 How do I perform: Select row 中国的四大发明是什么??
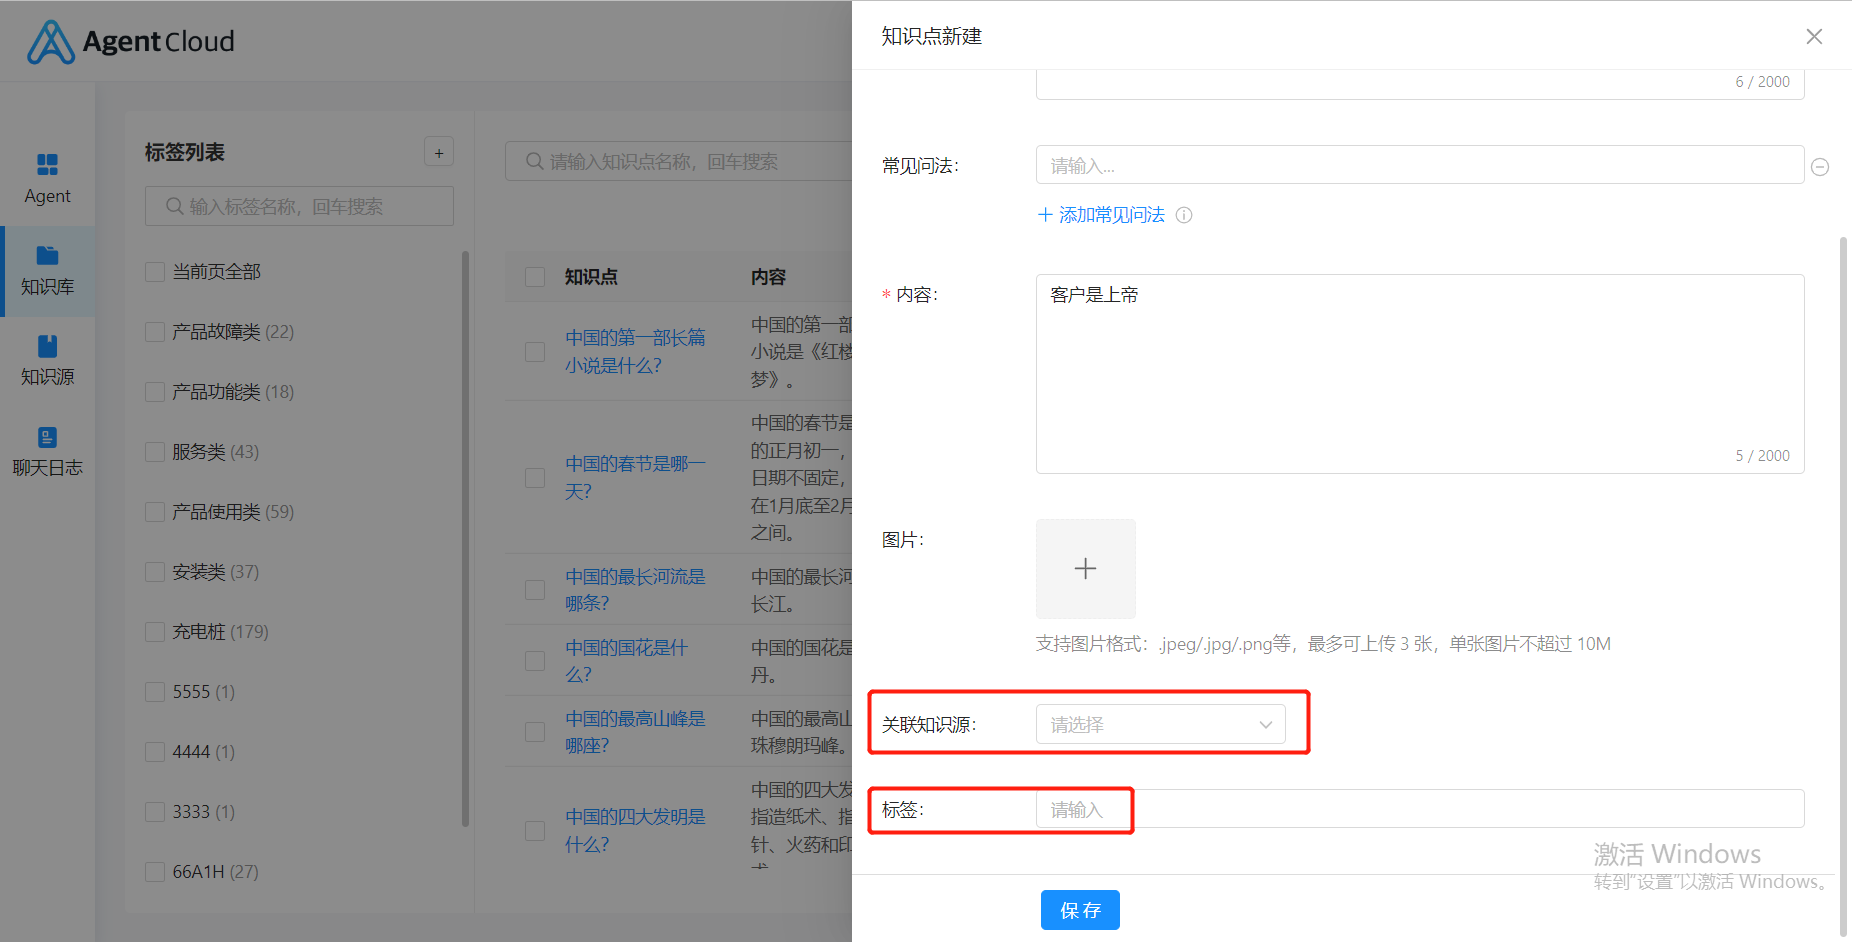pos(535,831)
